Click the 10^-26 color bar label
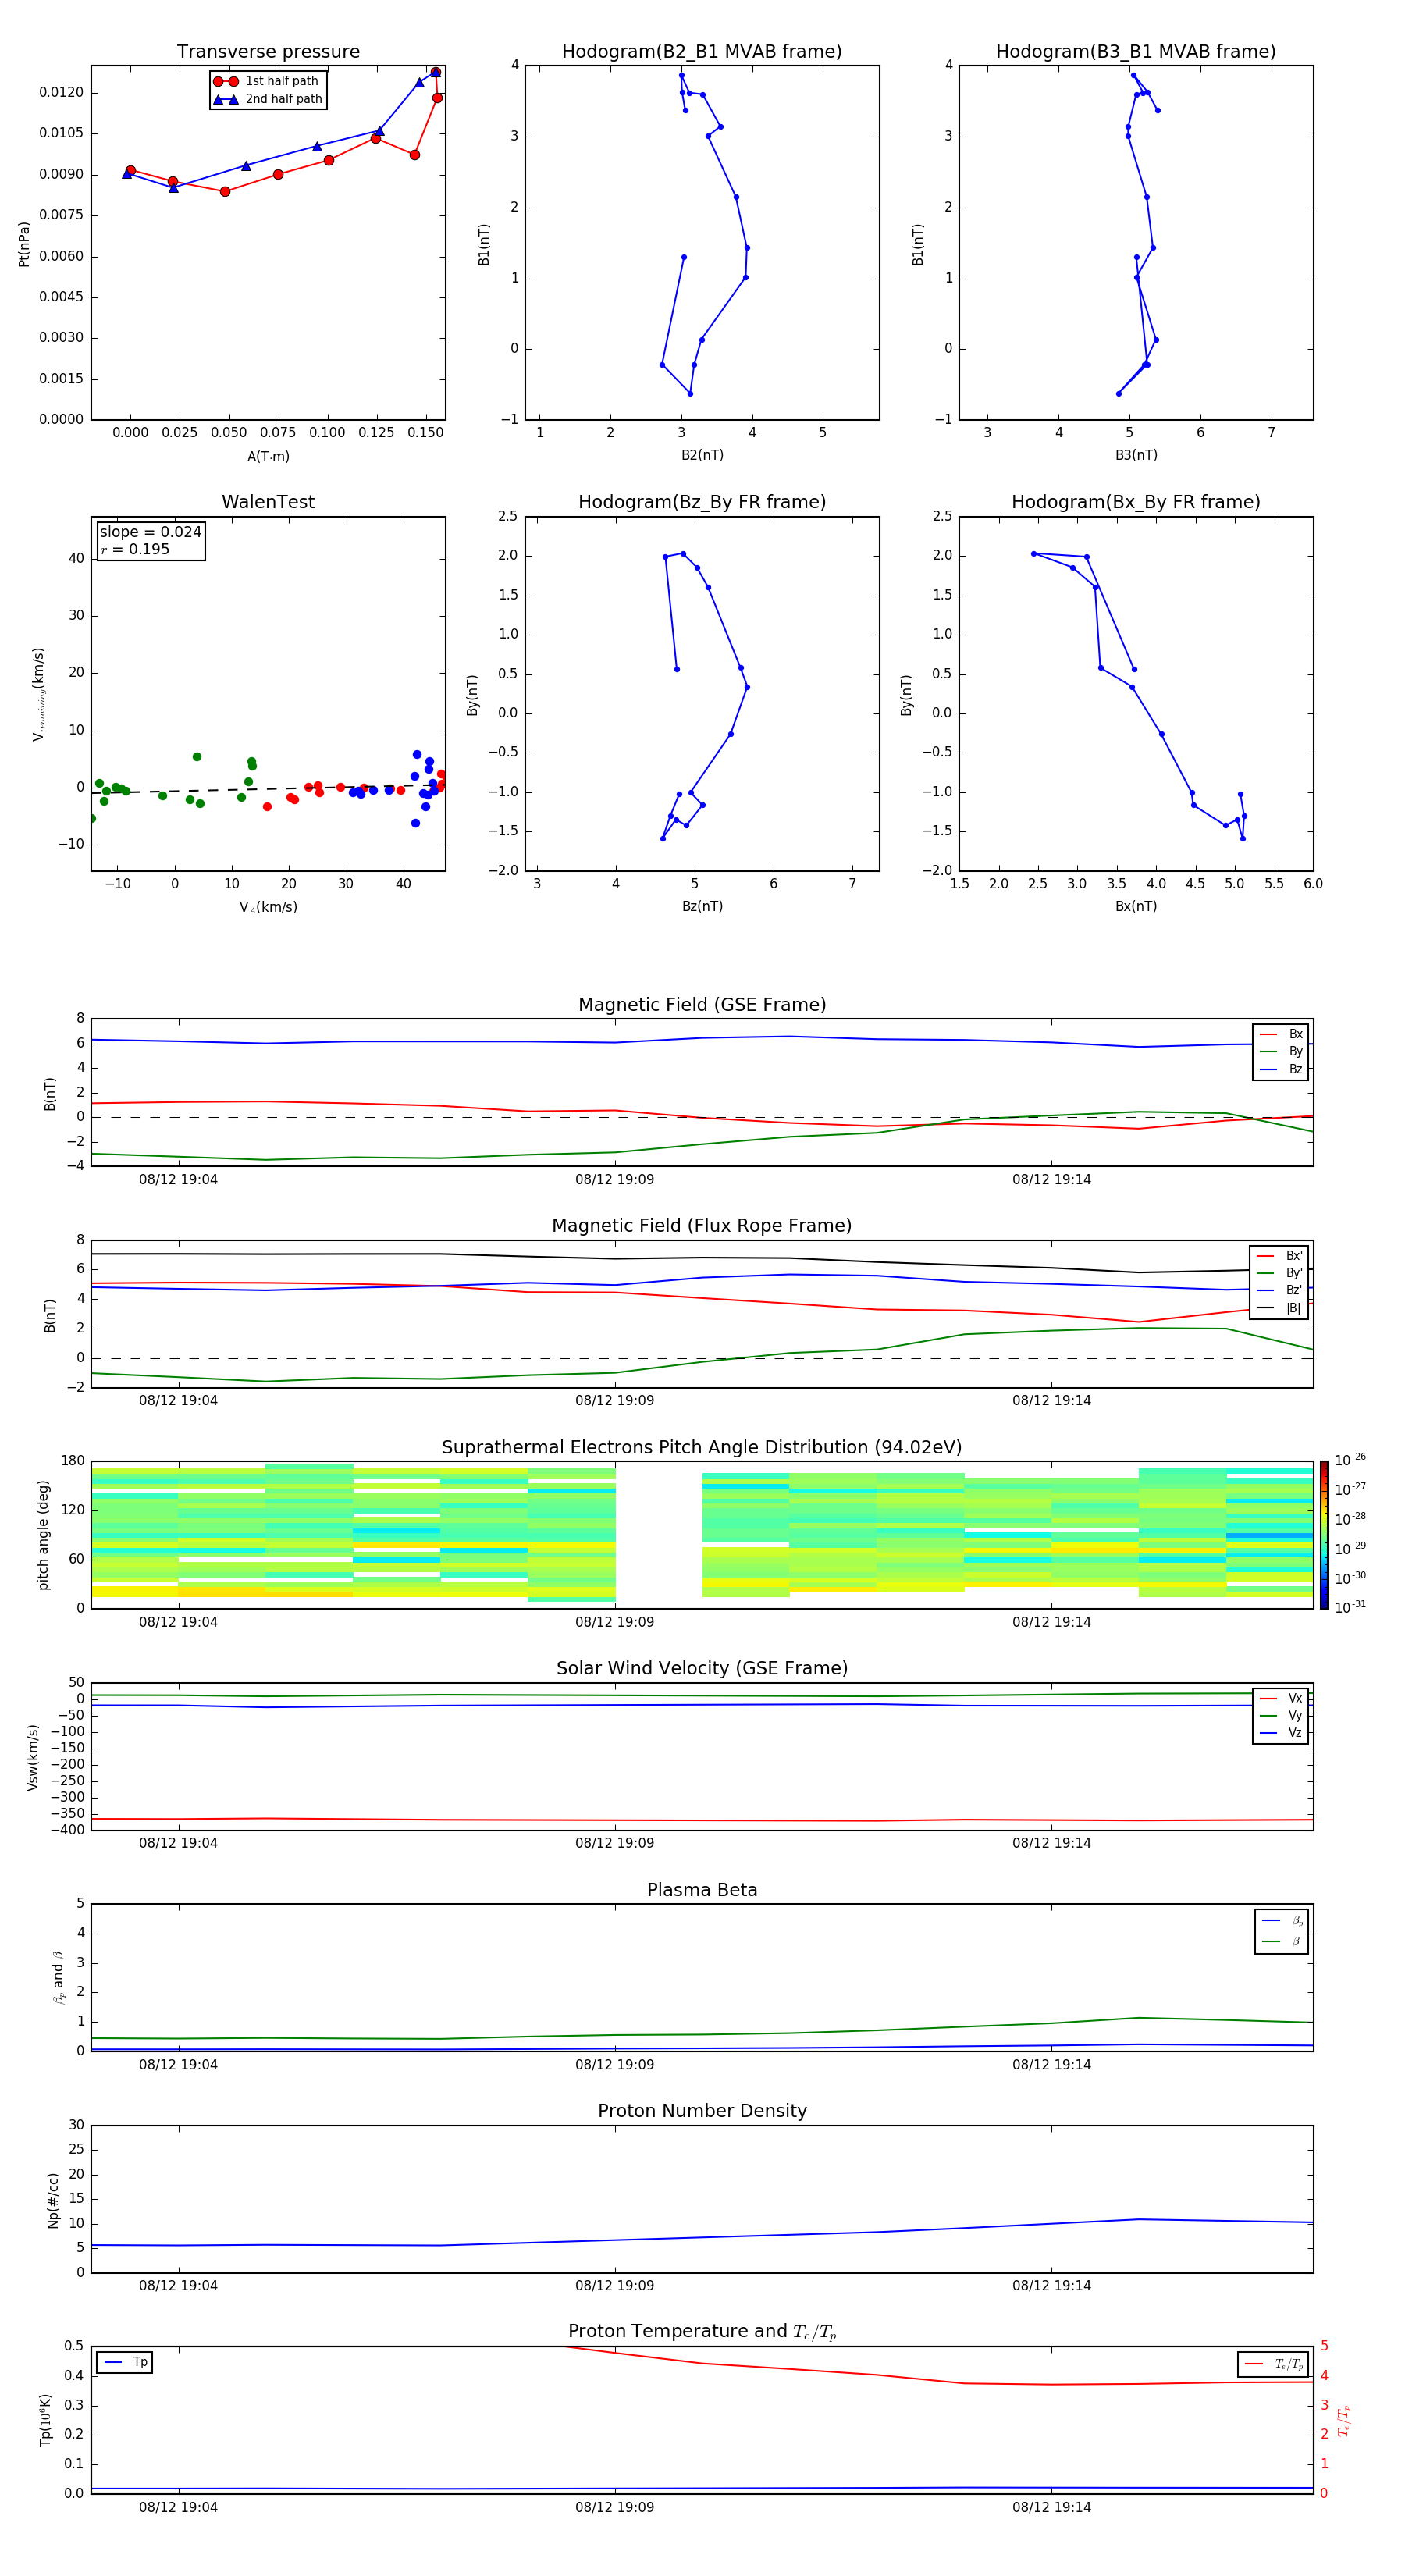1405x2576 pixels. coord(1350,1460)
